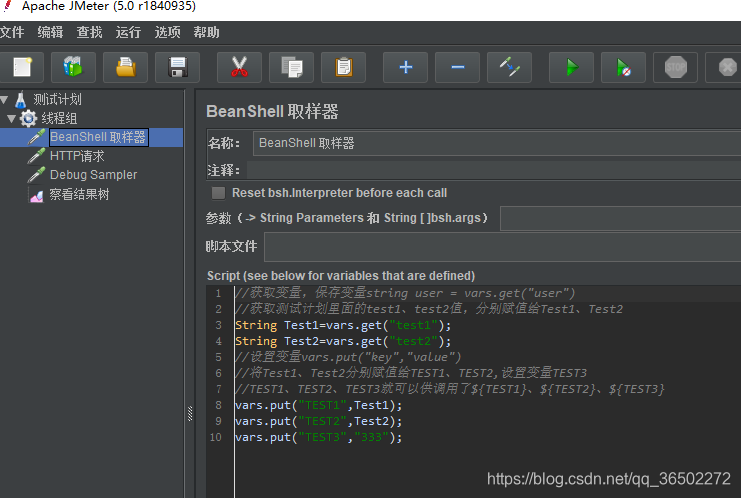Click the flask icon of 测试计划
Image resolution: width=741 pixels, height=498 pixels.
click(20, 99)
